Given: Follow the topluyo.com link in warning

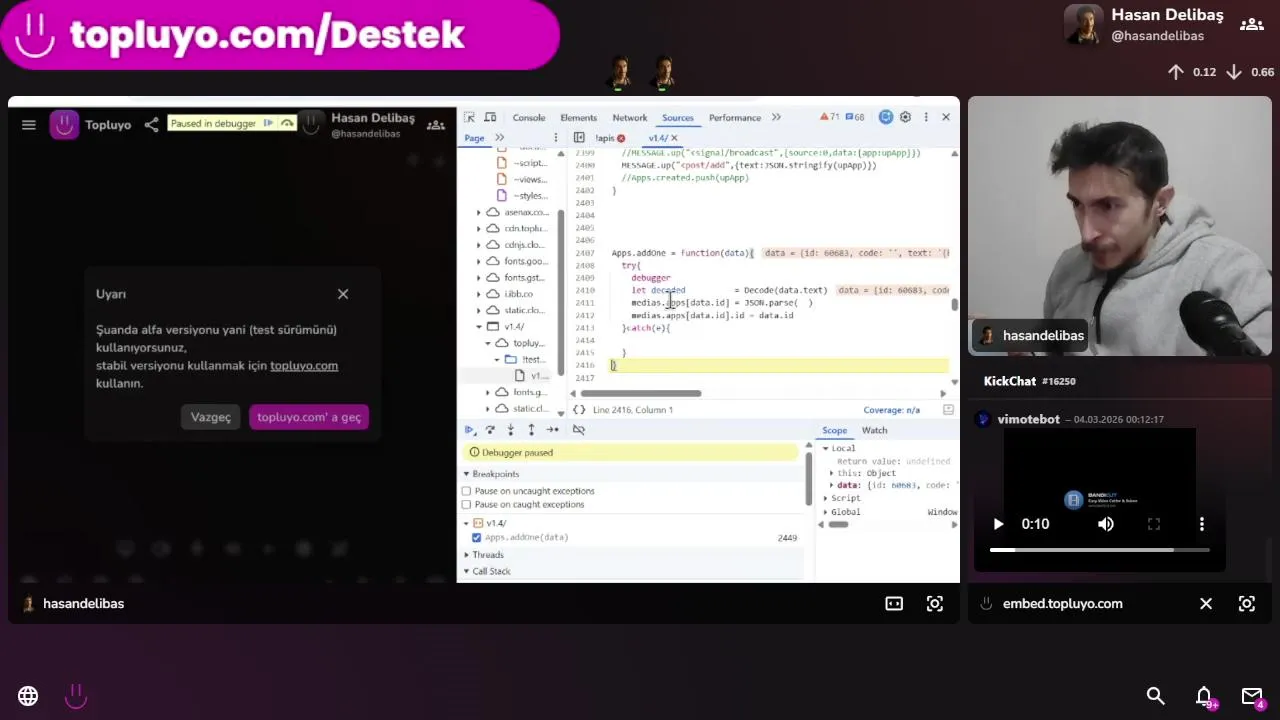Looking at the screenshot, I should (x=304, y=366).
